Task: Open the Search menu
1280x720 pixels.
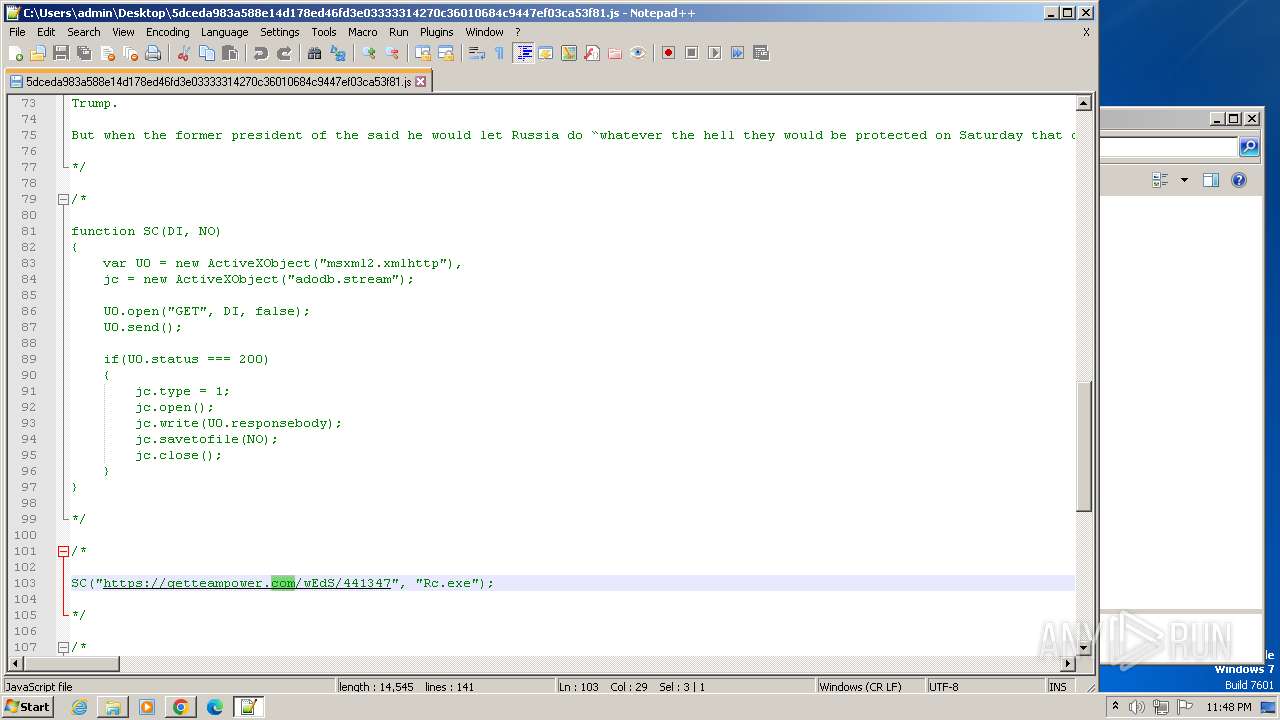Action: click(84, 32)
